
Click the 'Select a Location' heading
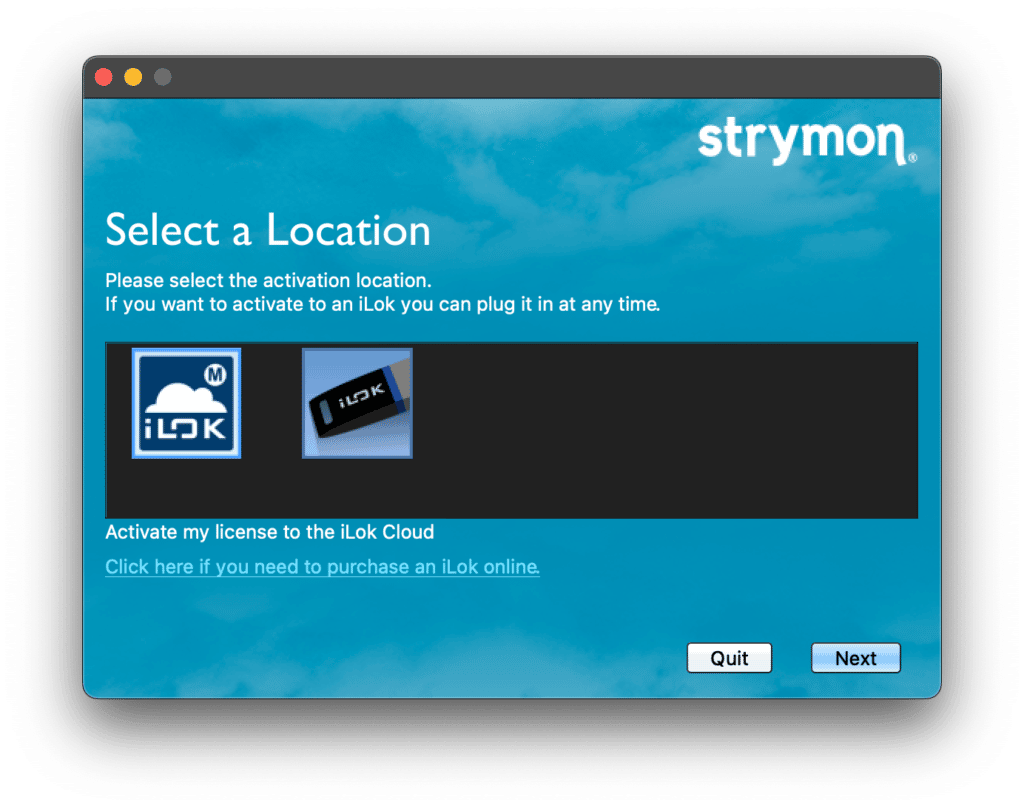pyautogui.click(x=268, y=230)
